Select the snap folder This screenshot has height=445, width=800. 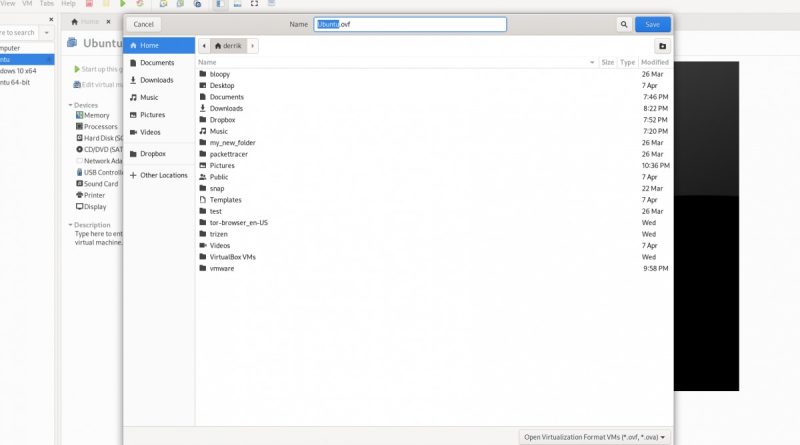434,188
